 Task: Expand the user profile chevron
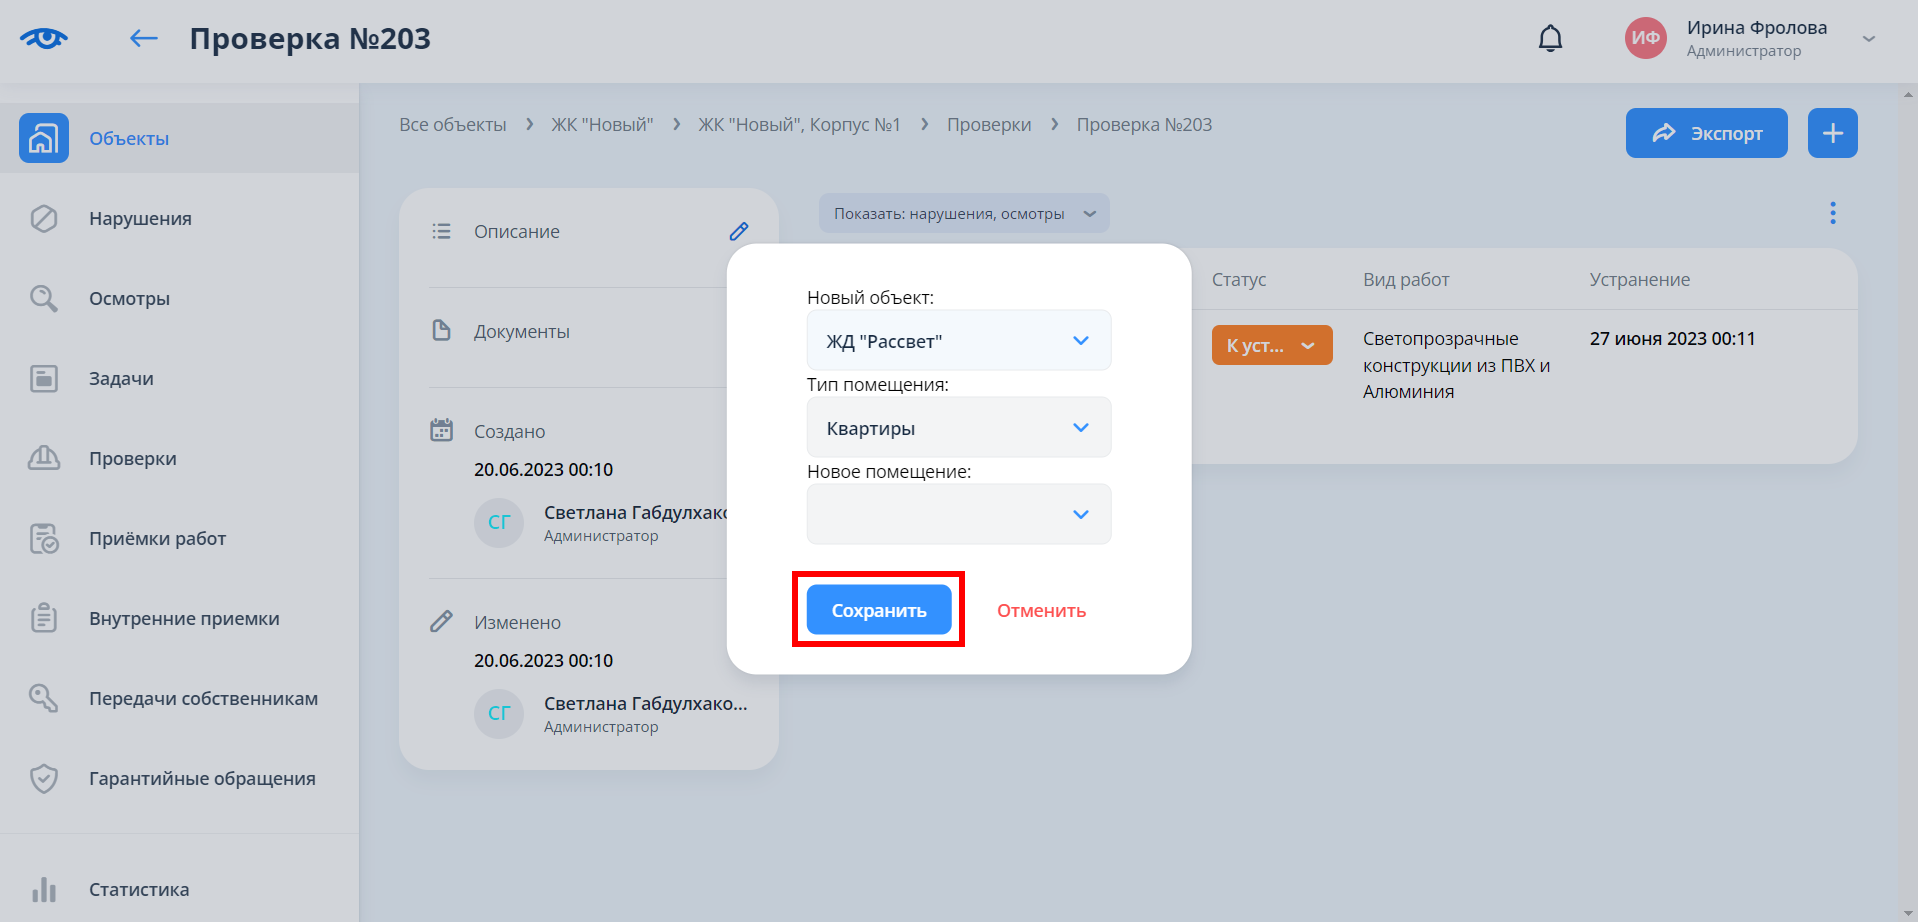1868,39
